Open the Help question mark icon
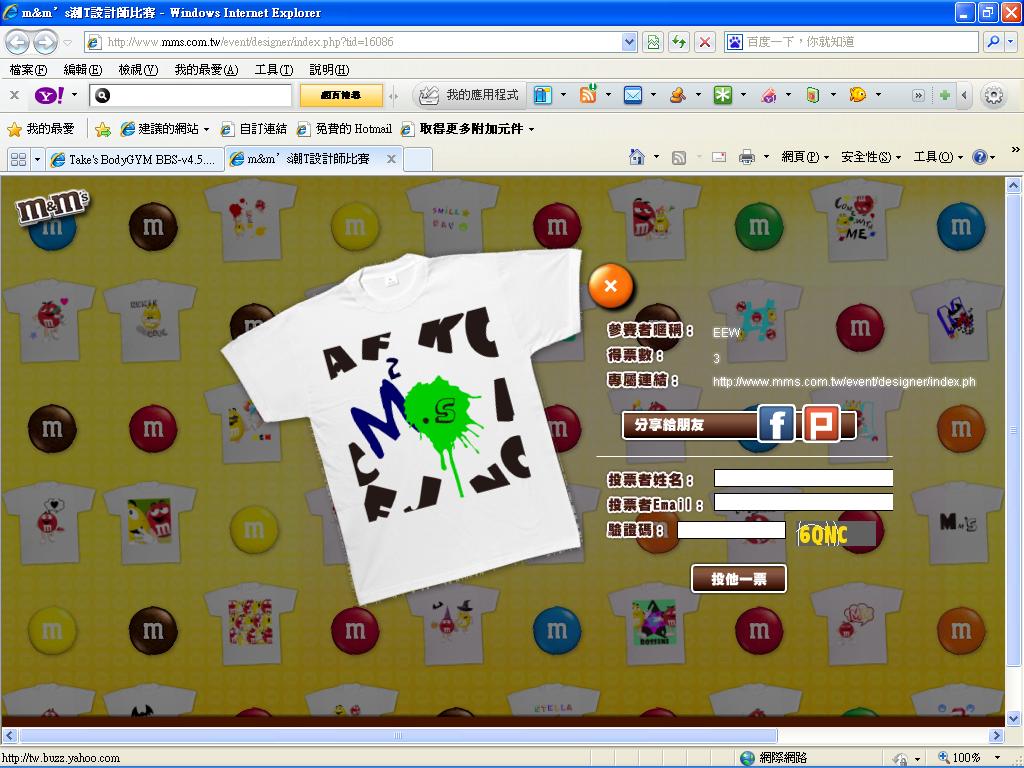Viewport: 1024px width, 768px height. tap(980, 157)
